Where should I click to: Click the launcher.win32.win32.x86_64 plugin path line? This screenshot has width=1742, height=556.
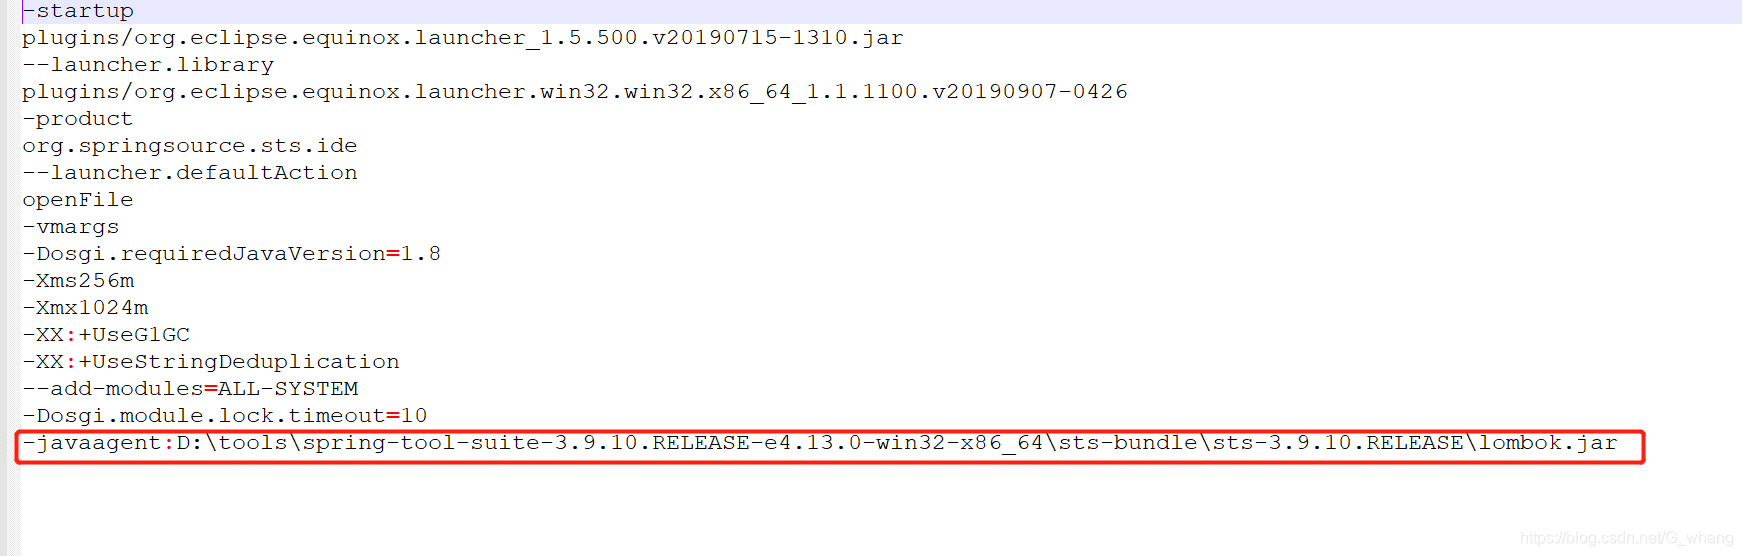(574, 92)
